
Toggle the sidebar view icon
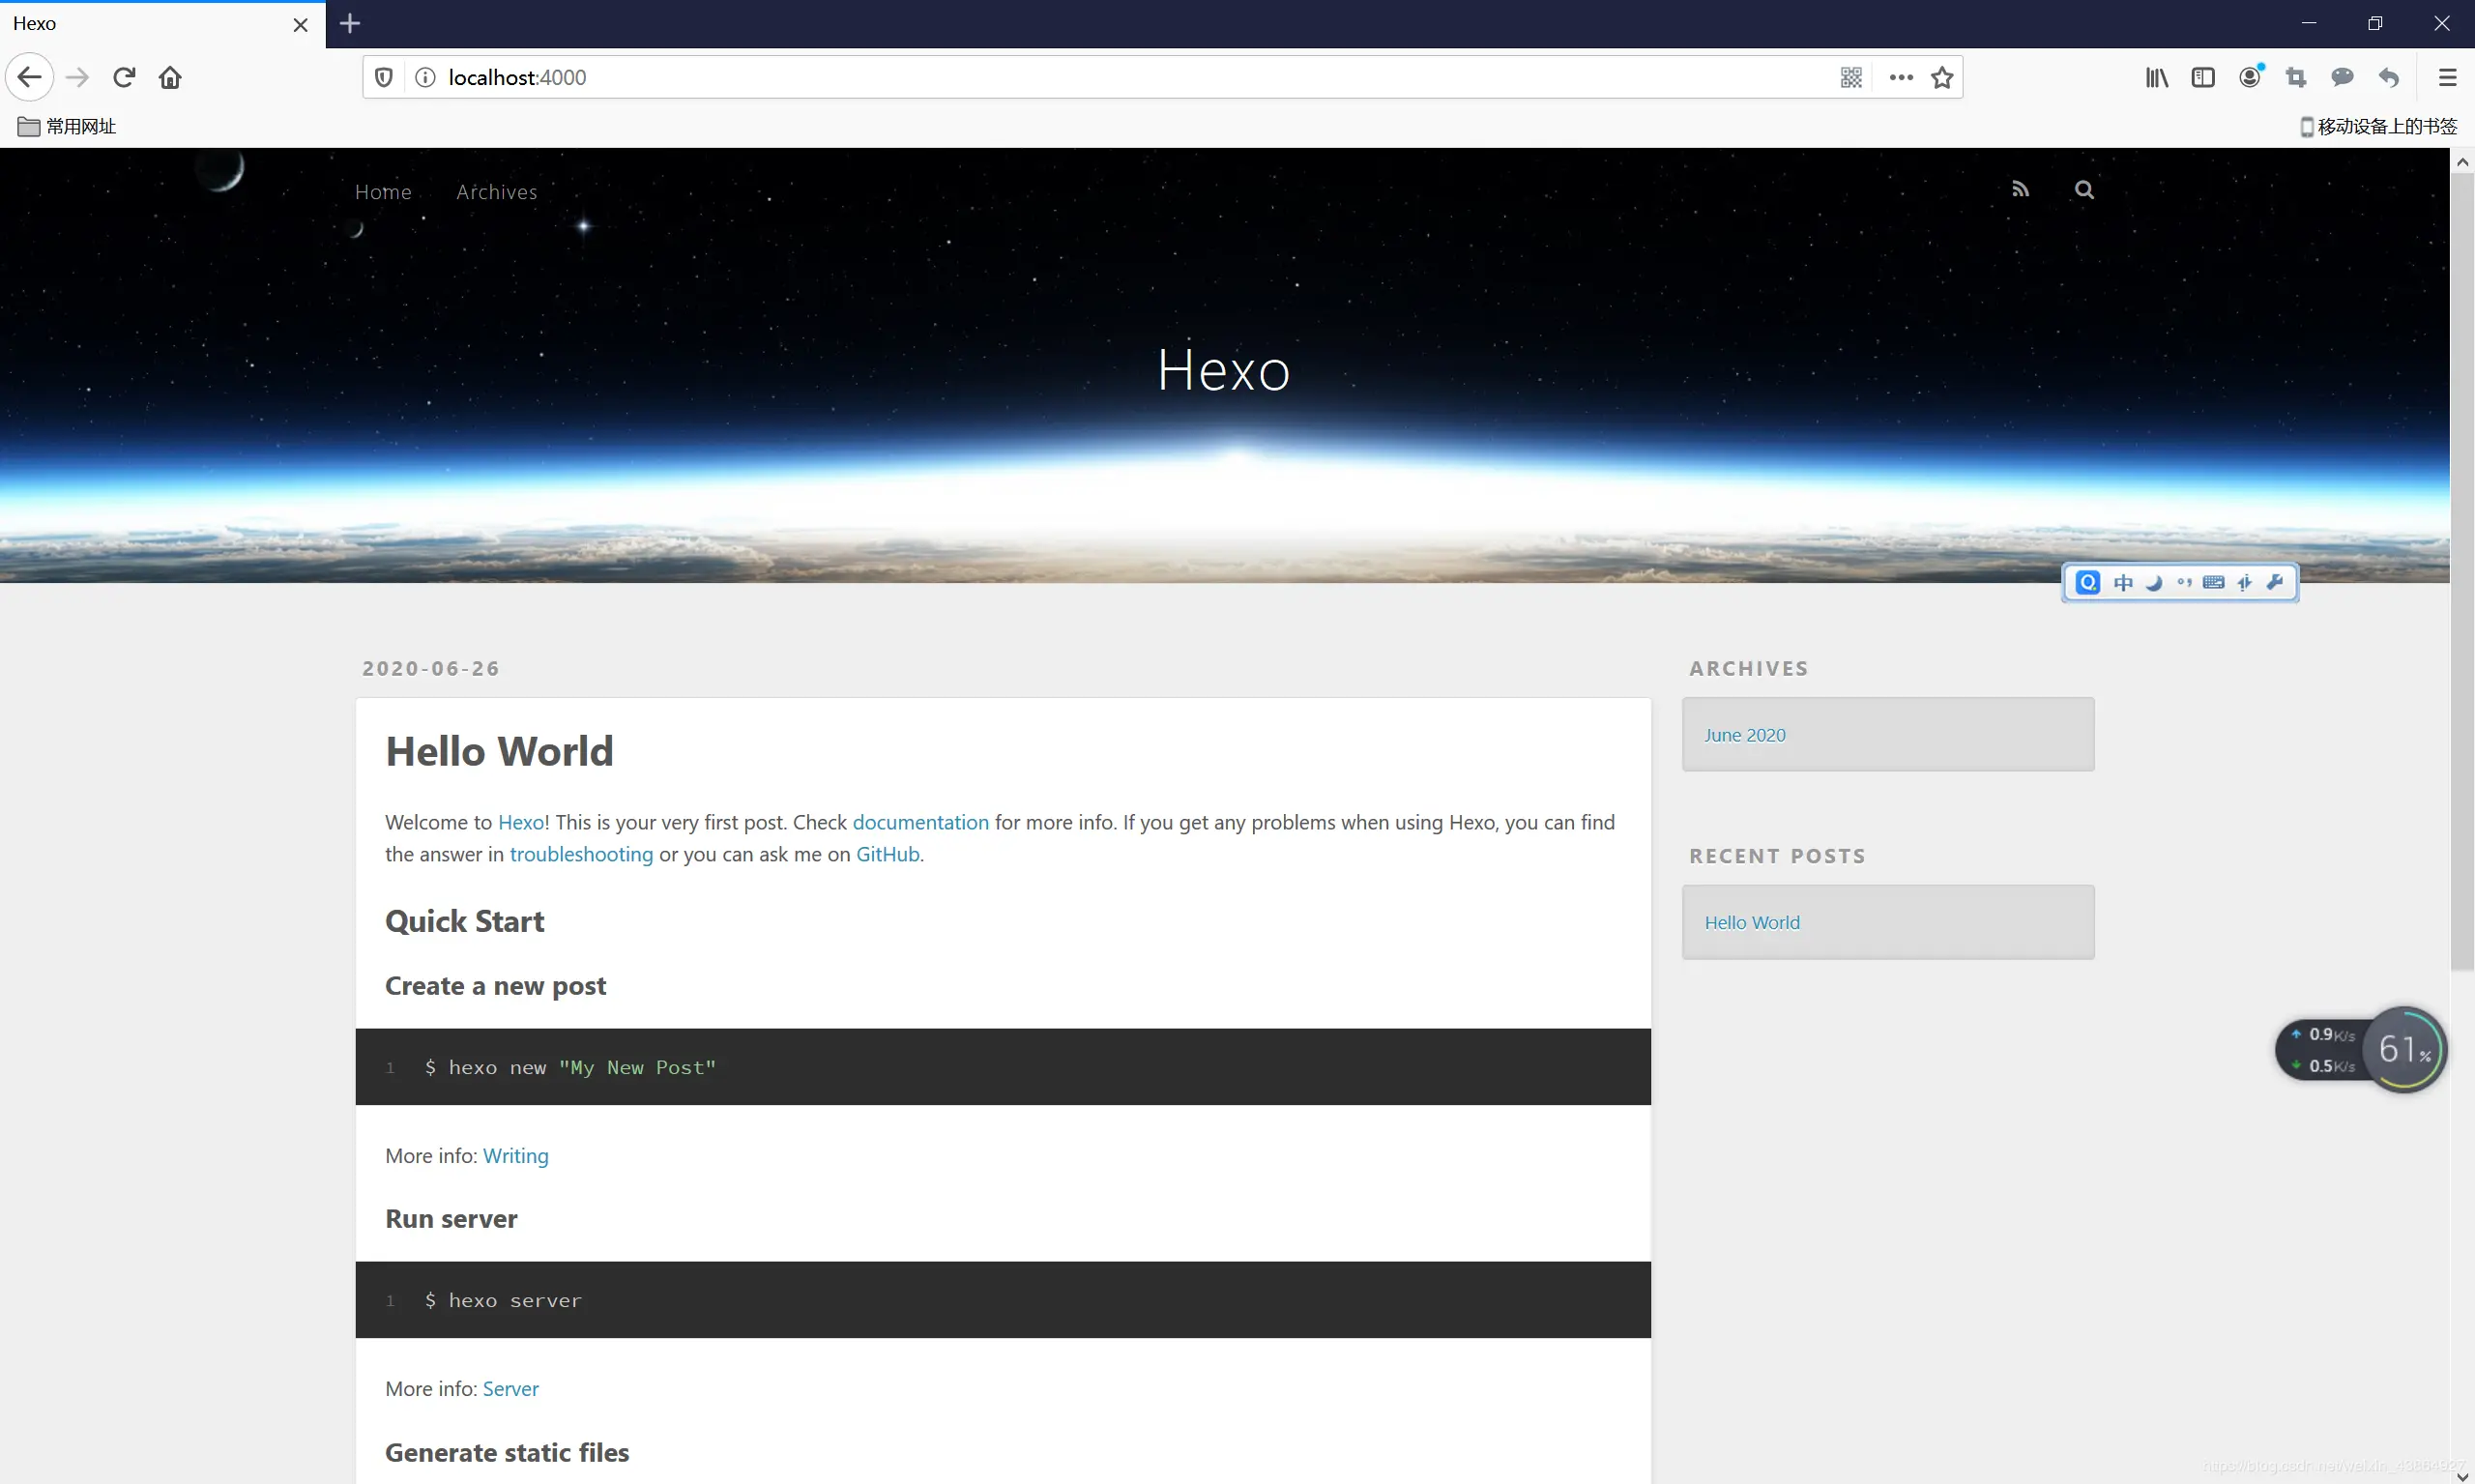tap(2203, 77)
